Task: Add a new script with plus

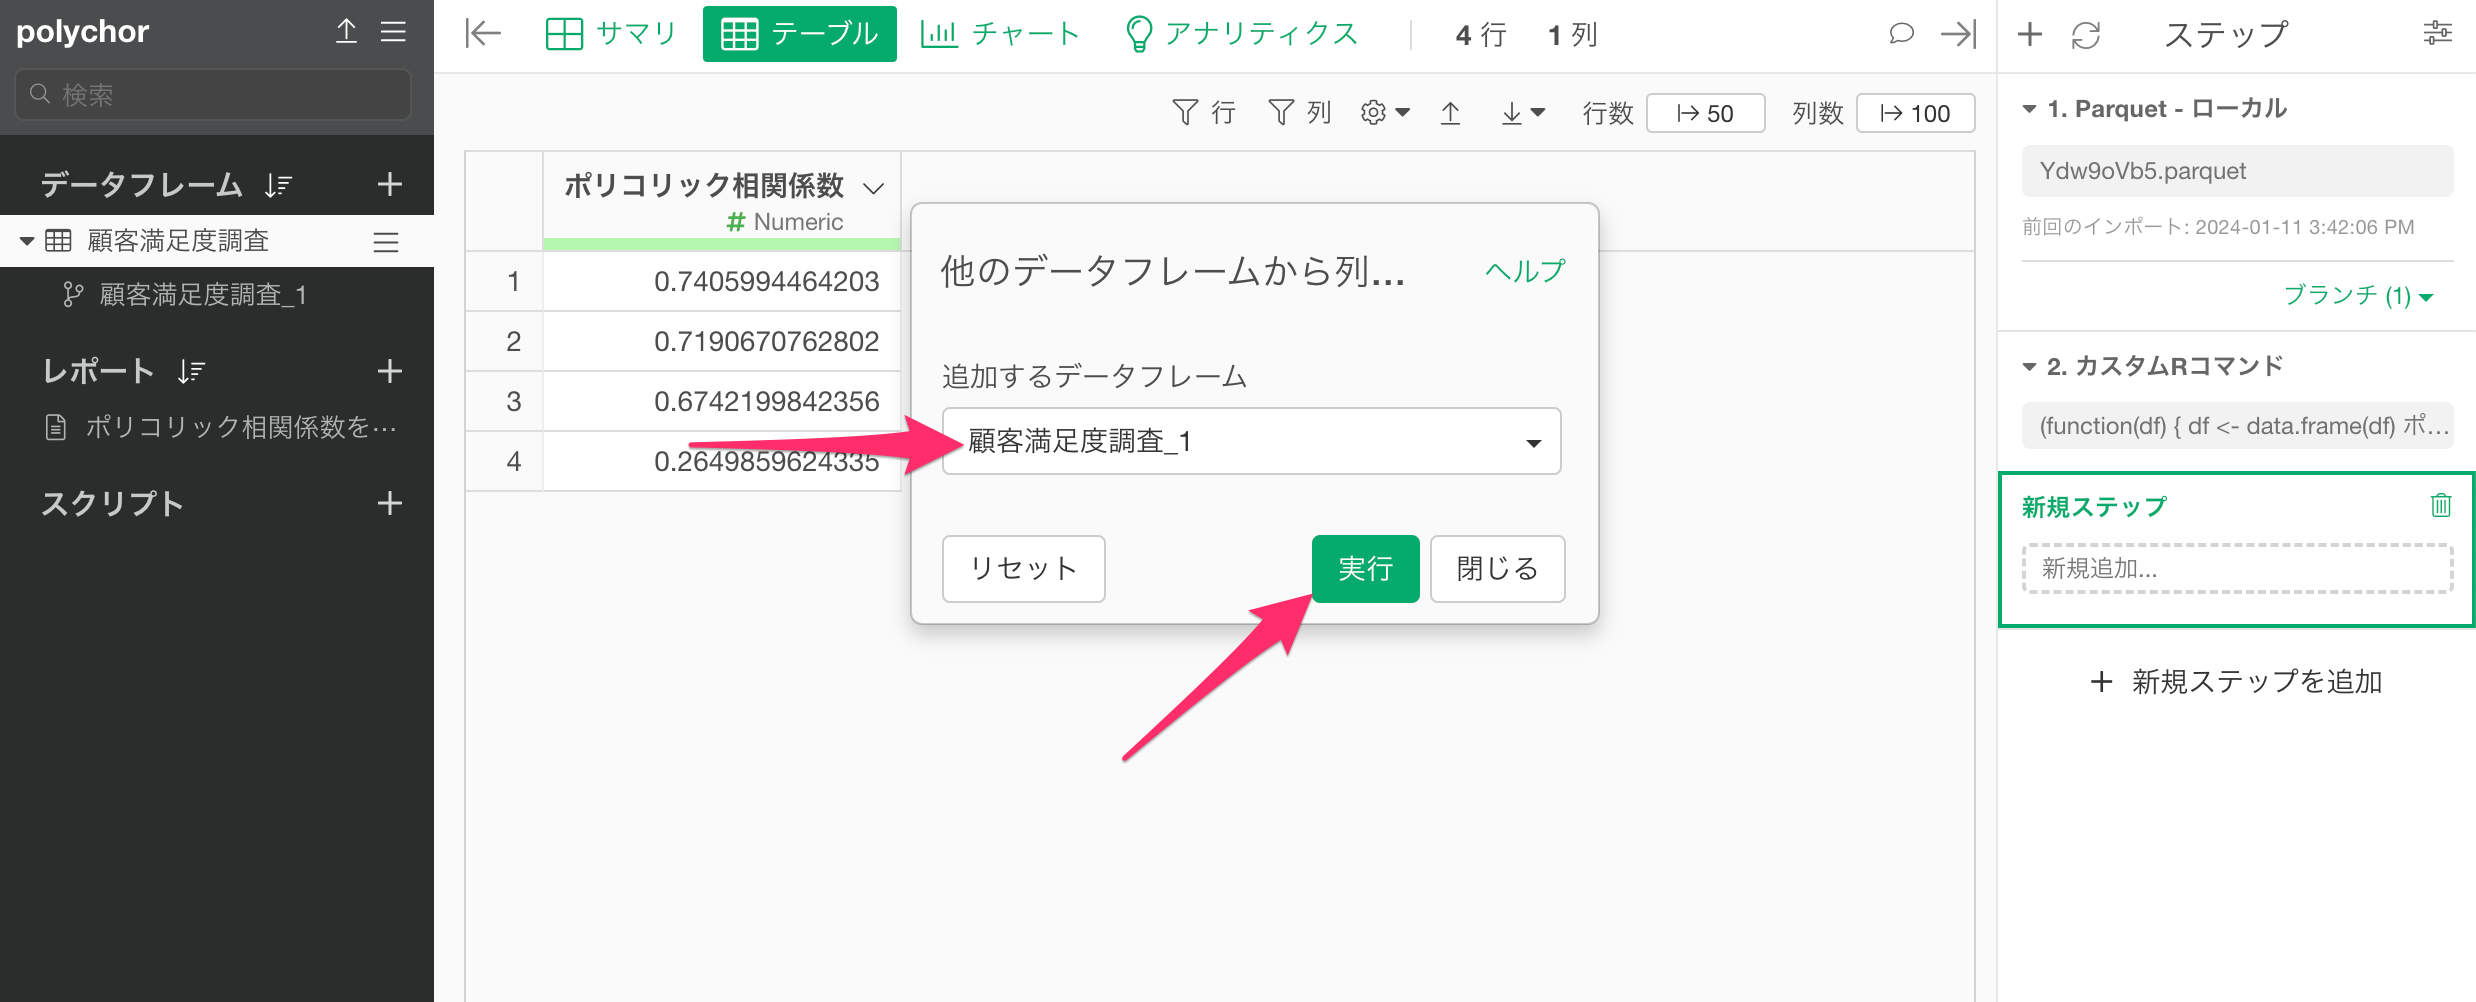Action: pyautogui.click(x=390, y=503)
